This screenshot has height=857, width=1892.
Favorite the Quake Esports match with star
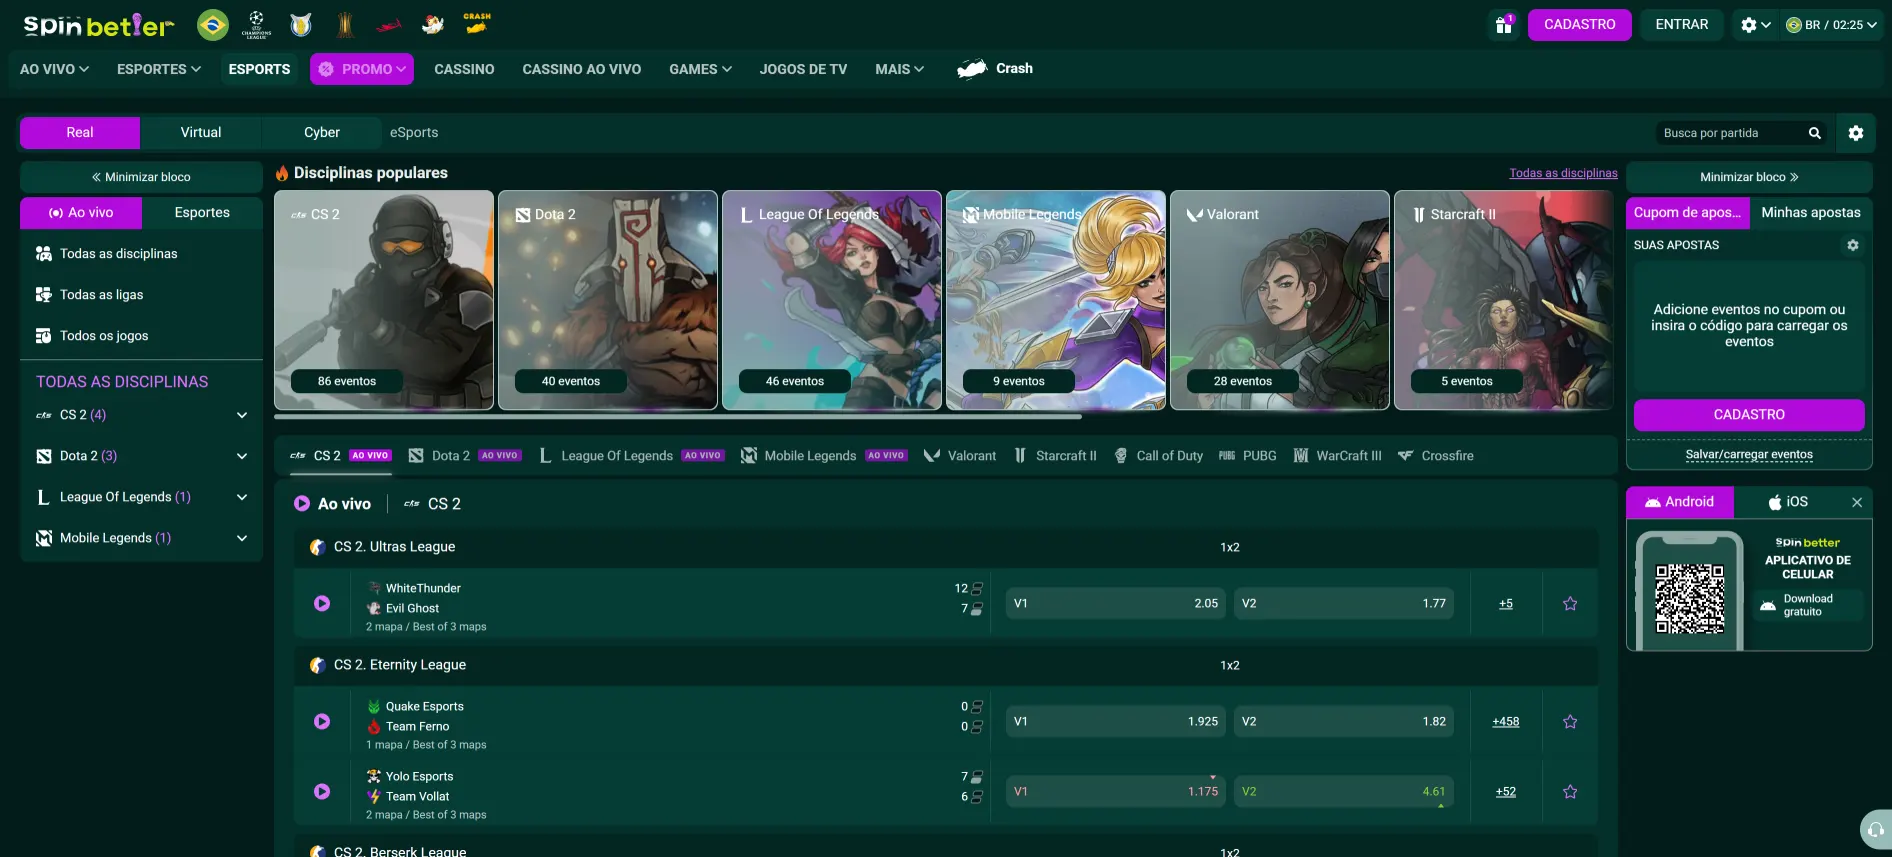pyautogui.click(x=1570, y=721)
